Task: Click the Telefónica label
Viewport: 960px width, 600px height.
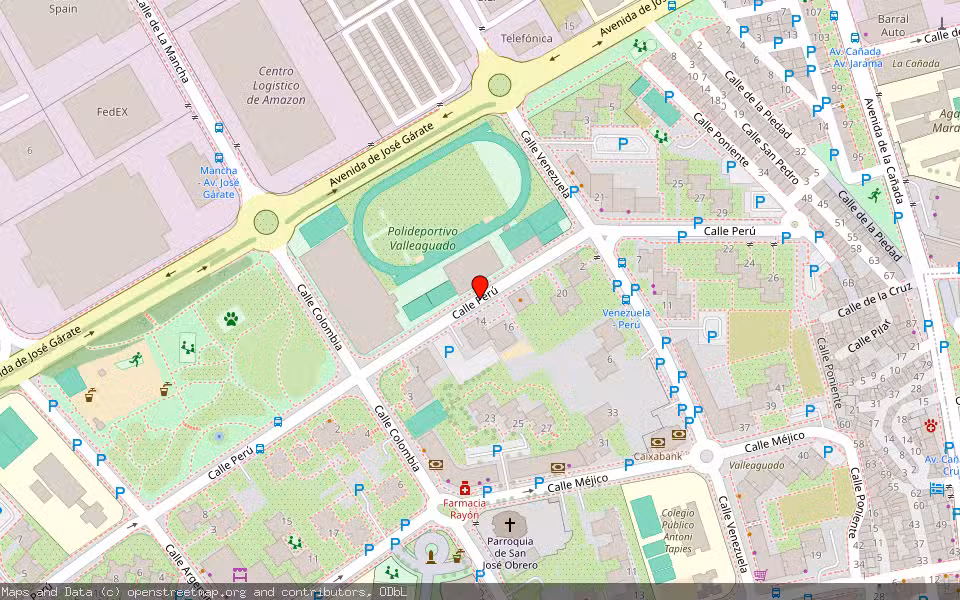Action: tap(527, 38)
